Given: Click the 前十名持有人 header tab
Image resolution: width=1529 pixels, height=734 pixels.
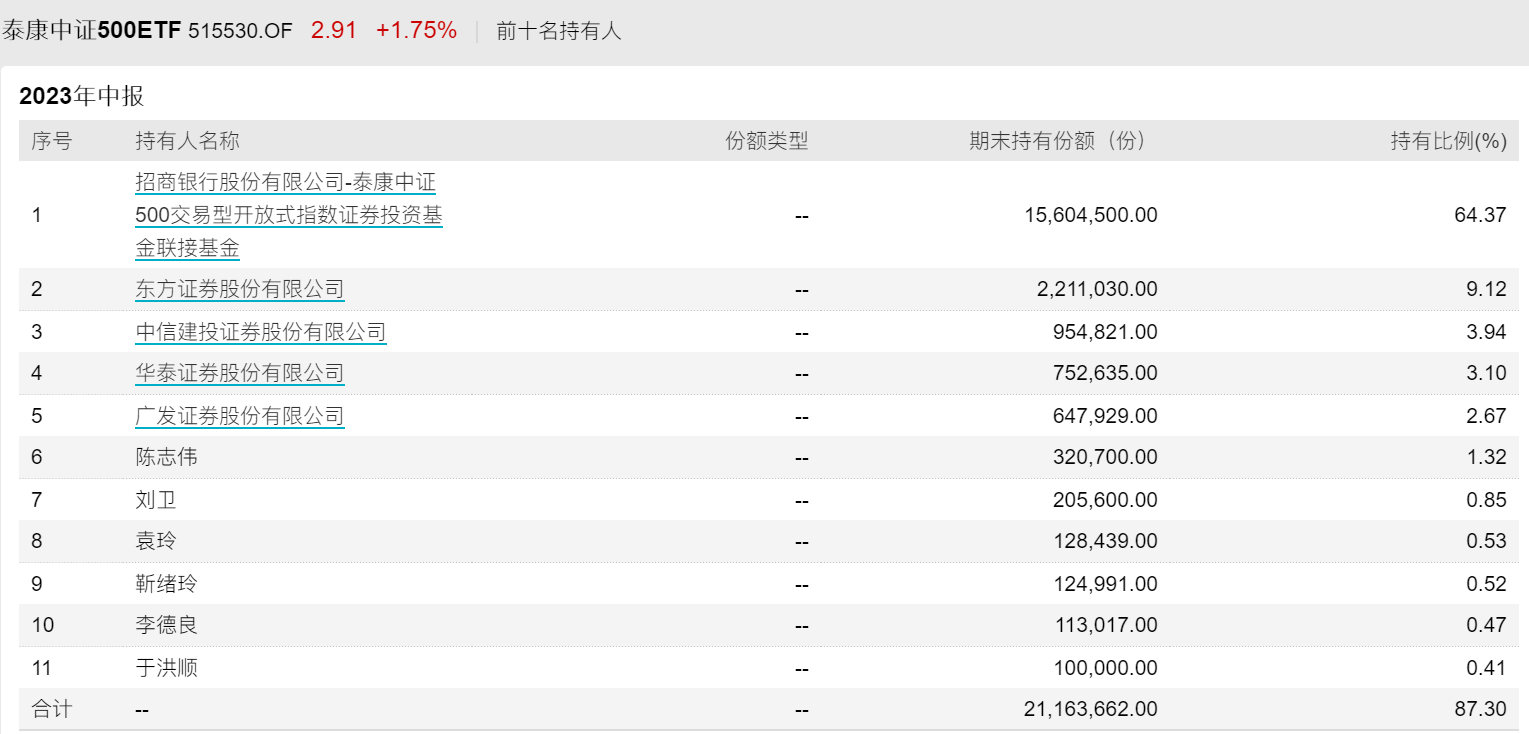Looking at the screenshot, I should pyautogui.click(x=558, y=31).
